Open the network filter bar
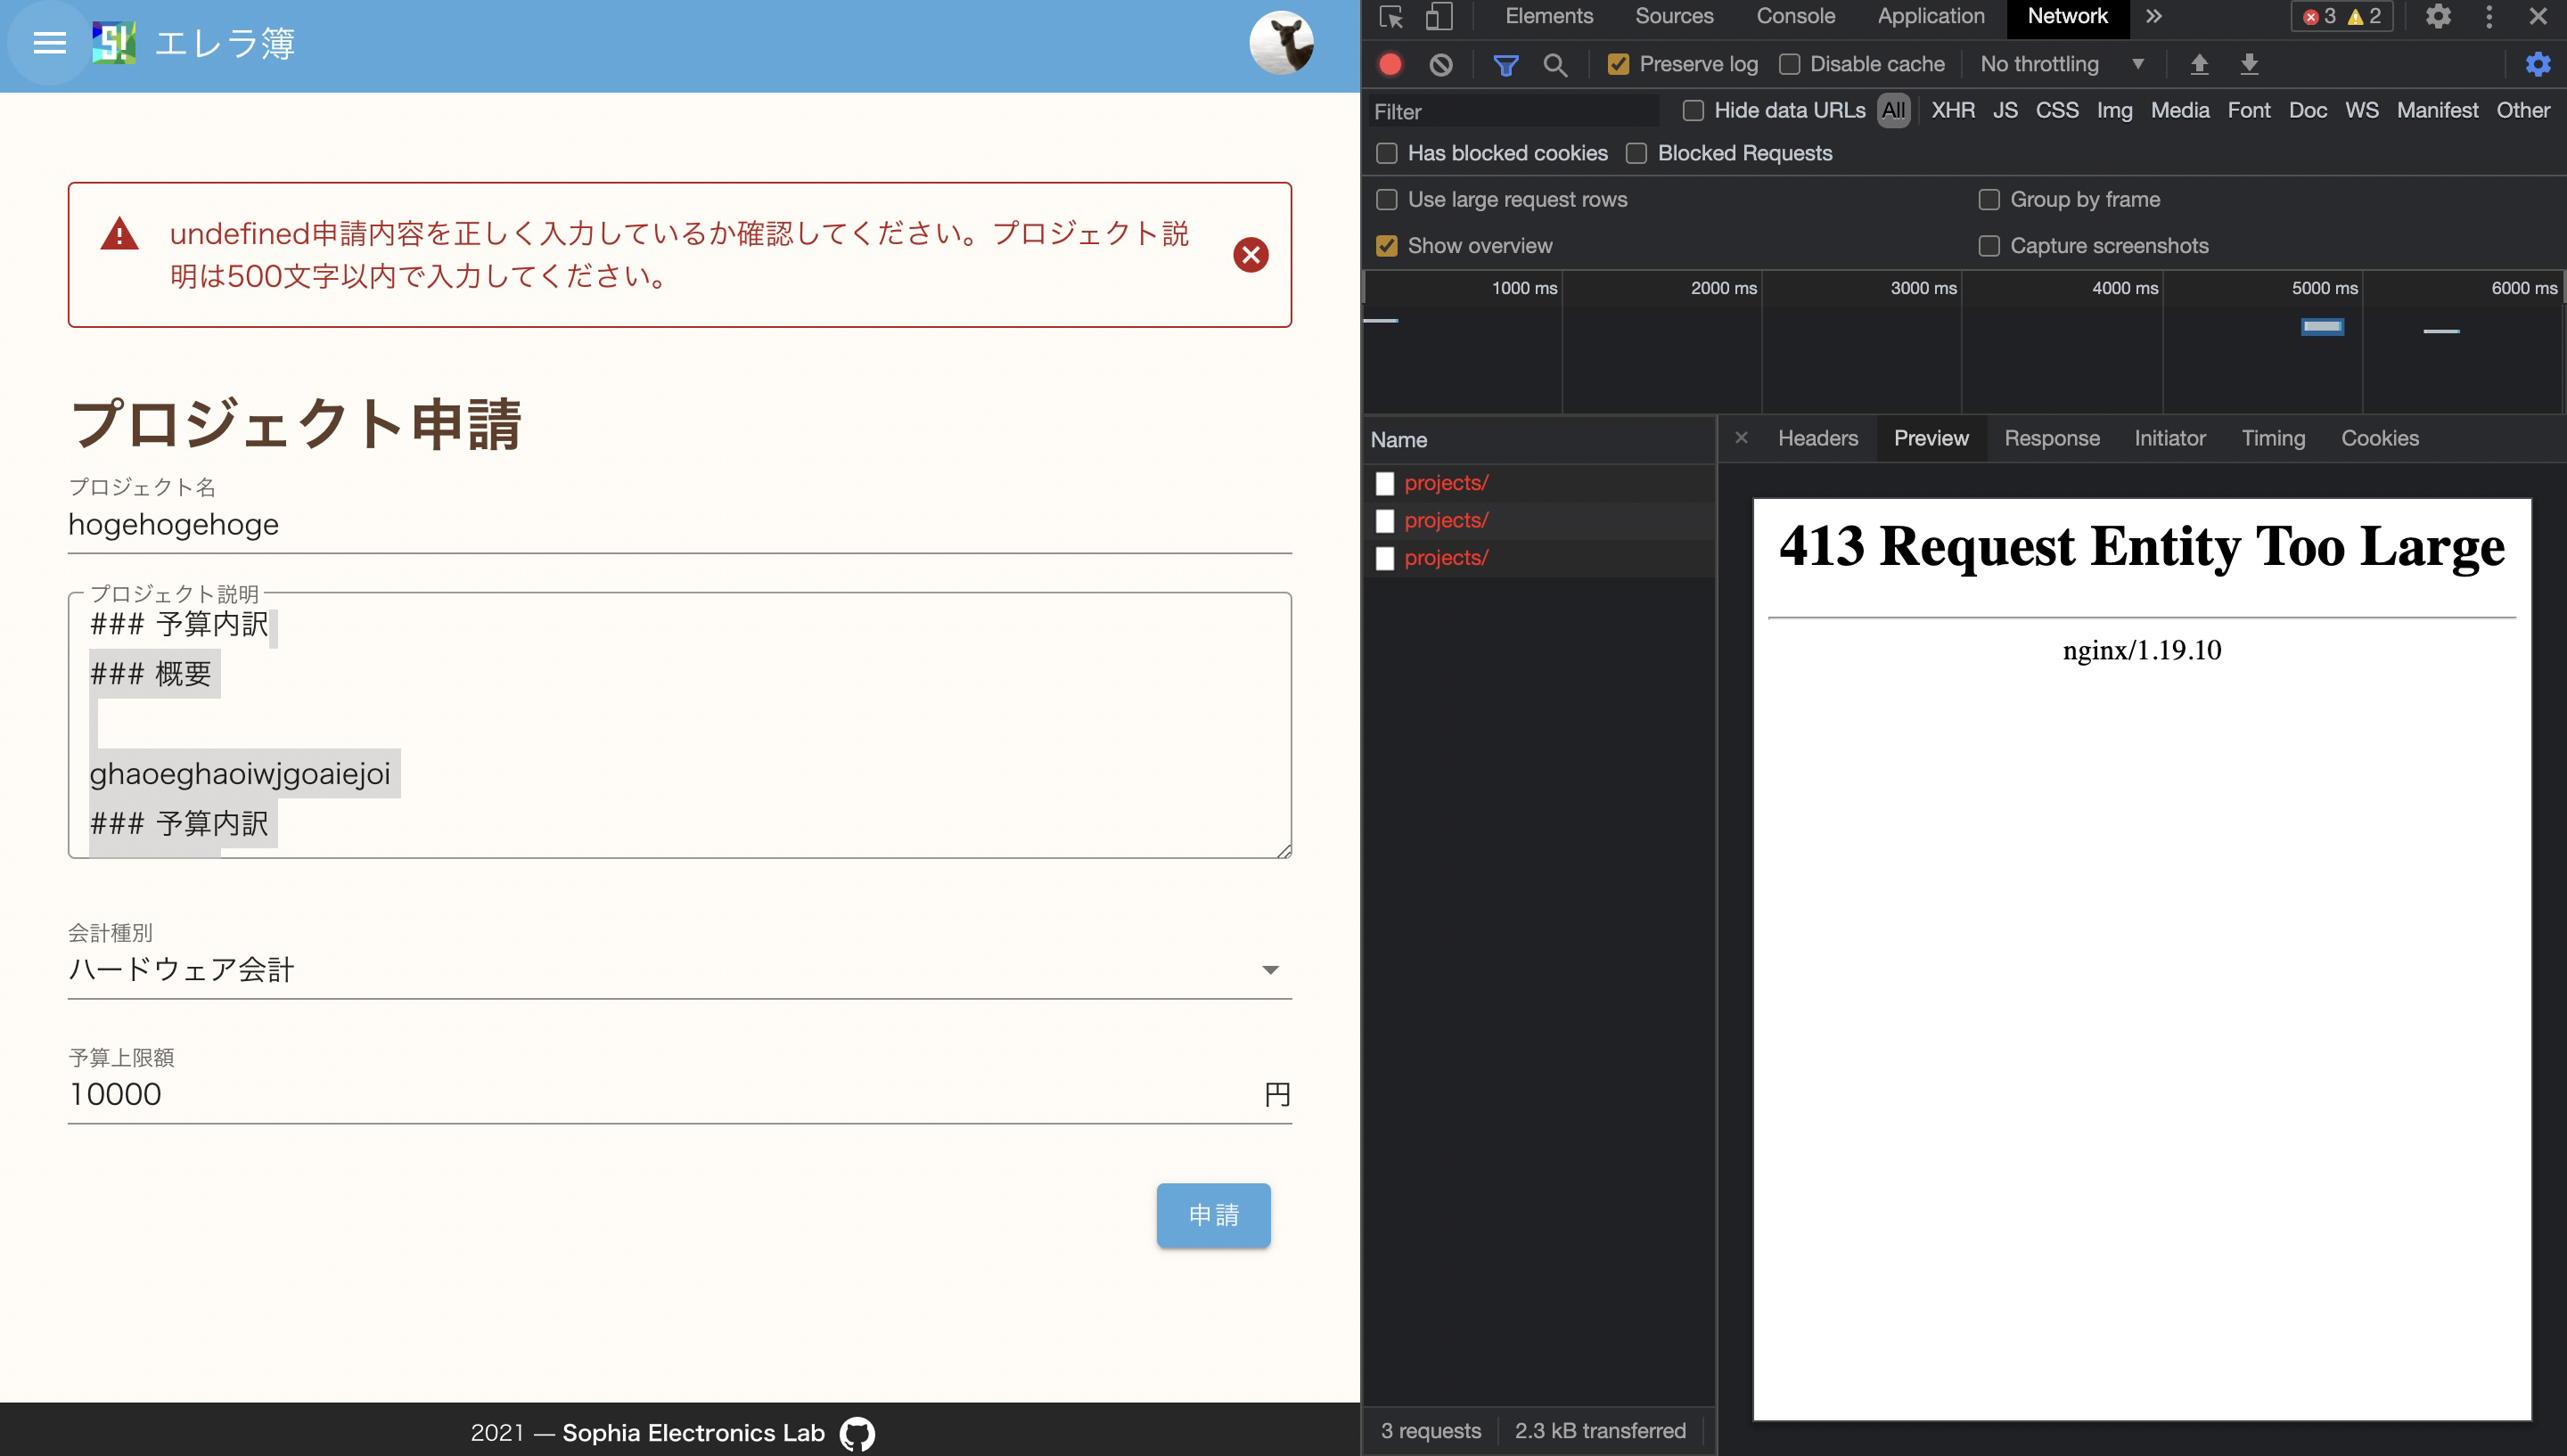This screenshot has width=2567, height=1456. pos(1506,64)
